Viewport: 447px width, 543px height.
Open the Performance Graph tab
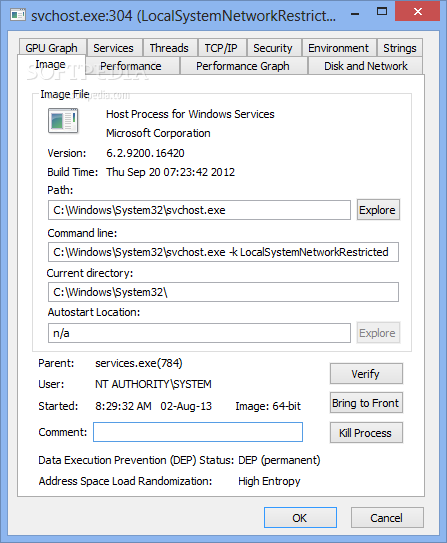(243, 66)
